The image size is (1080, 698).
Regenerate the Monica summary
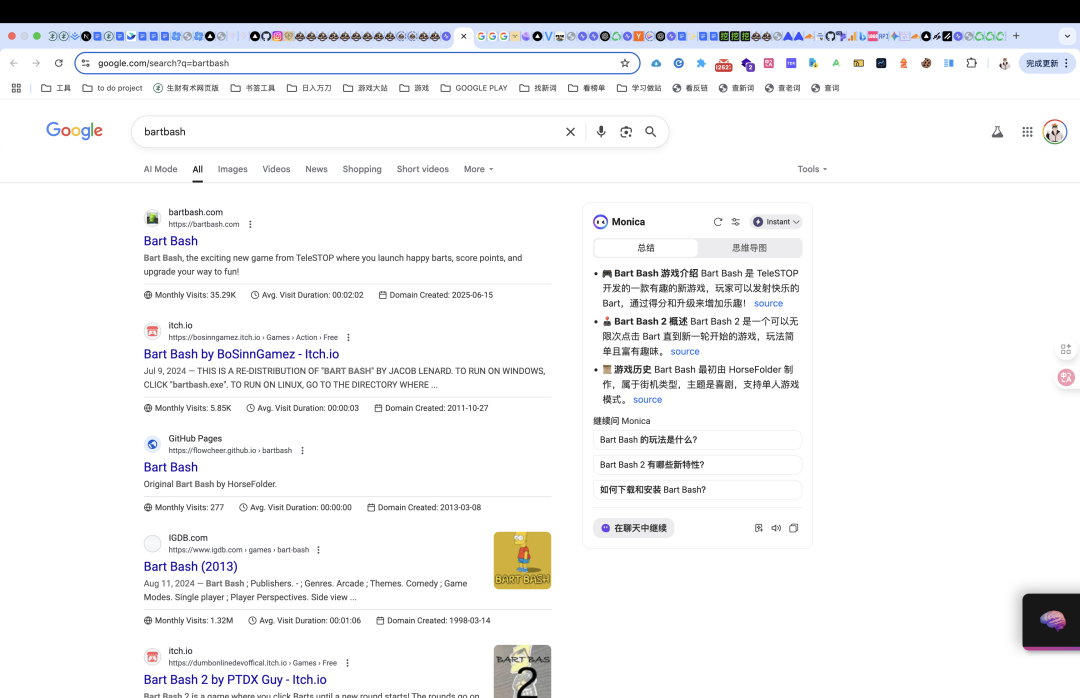tap(718, 222)
